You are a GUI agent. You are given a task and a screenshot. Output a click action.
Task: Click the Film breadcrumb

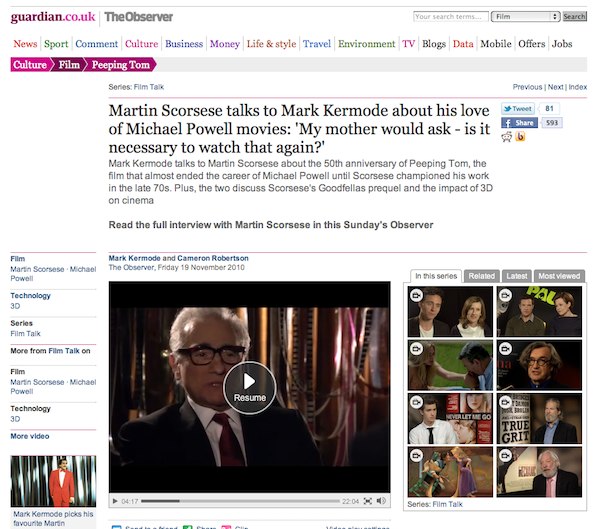[x=69, y=65]
